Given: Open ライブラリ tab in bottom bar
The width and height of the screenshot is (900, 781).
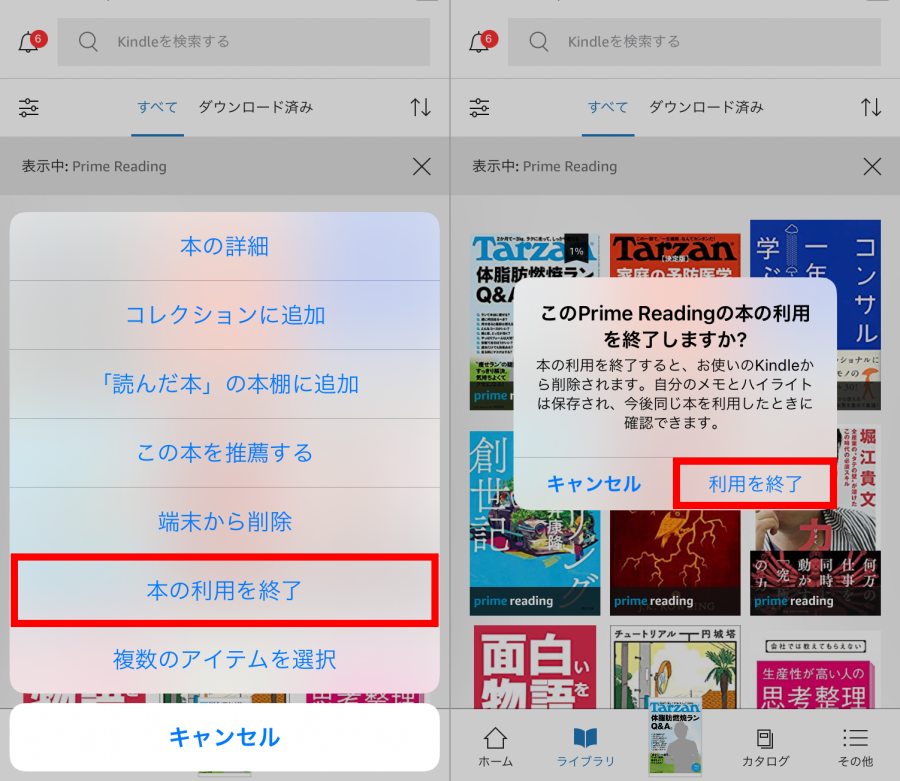Looking at the screenshot, I should coord(585,747).
